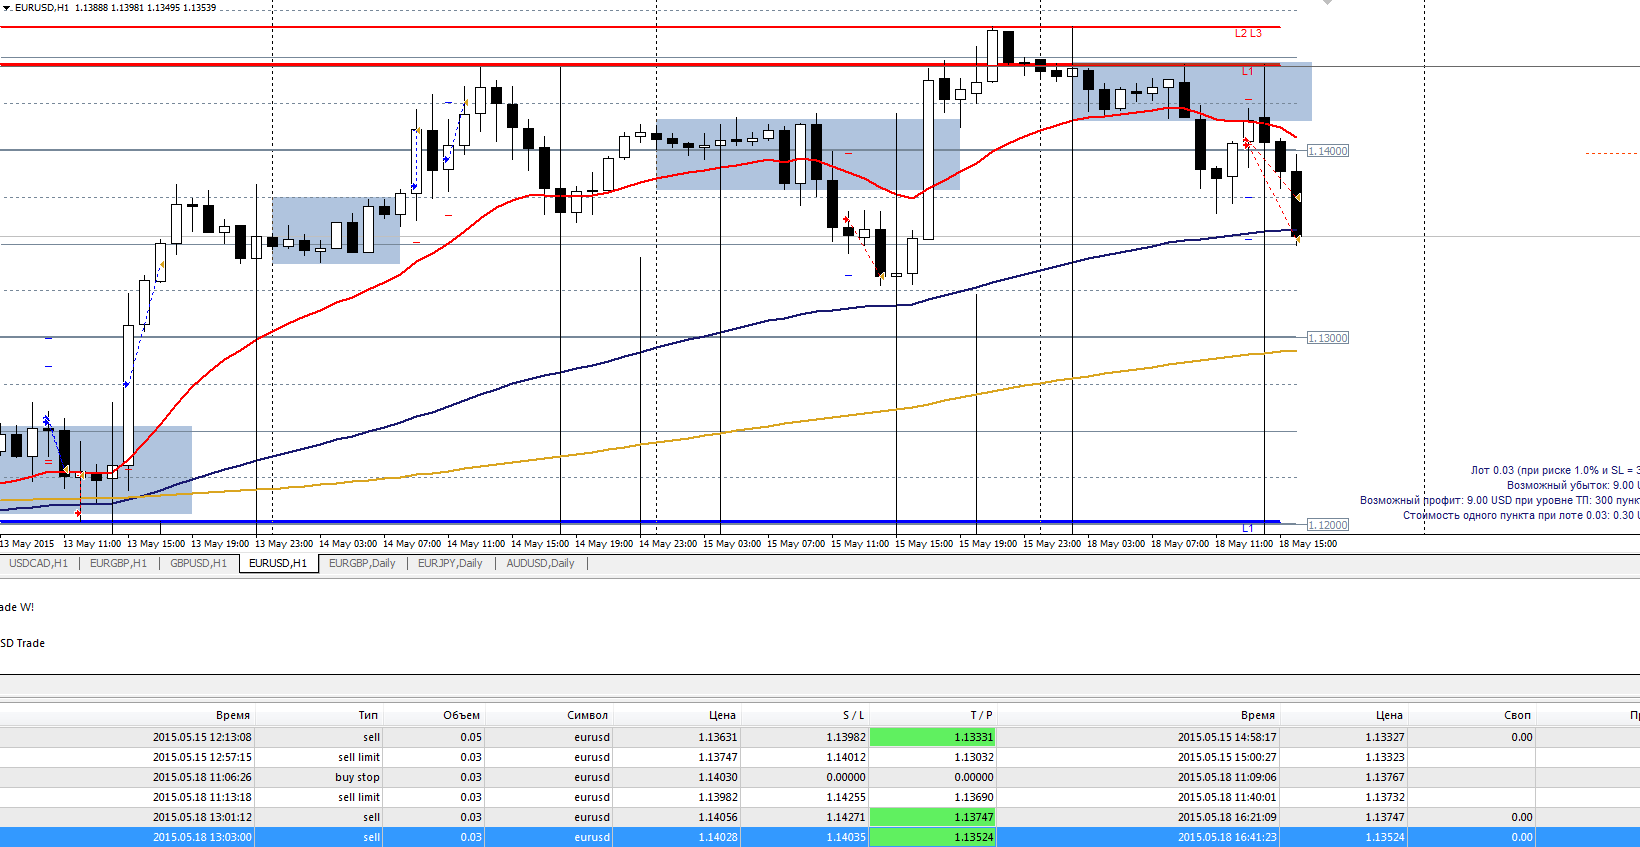Click open price 1.13631

[x=718, y=737]
